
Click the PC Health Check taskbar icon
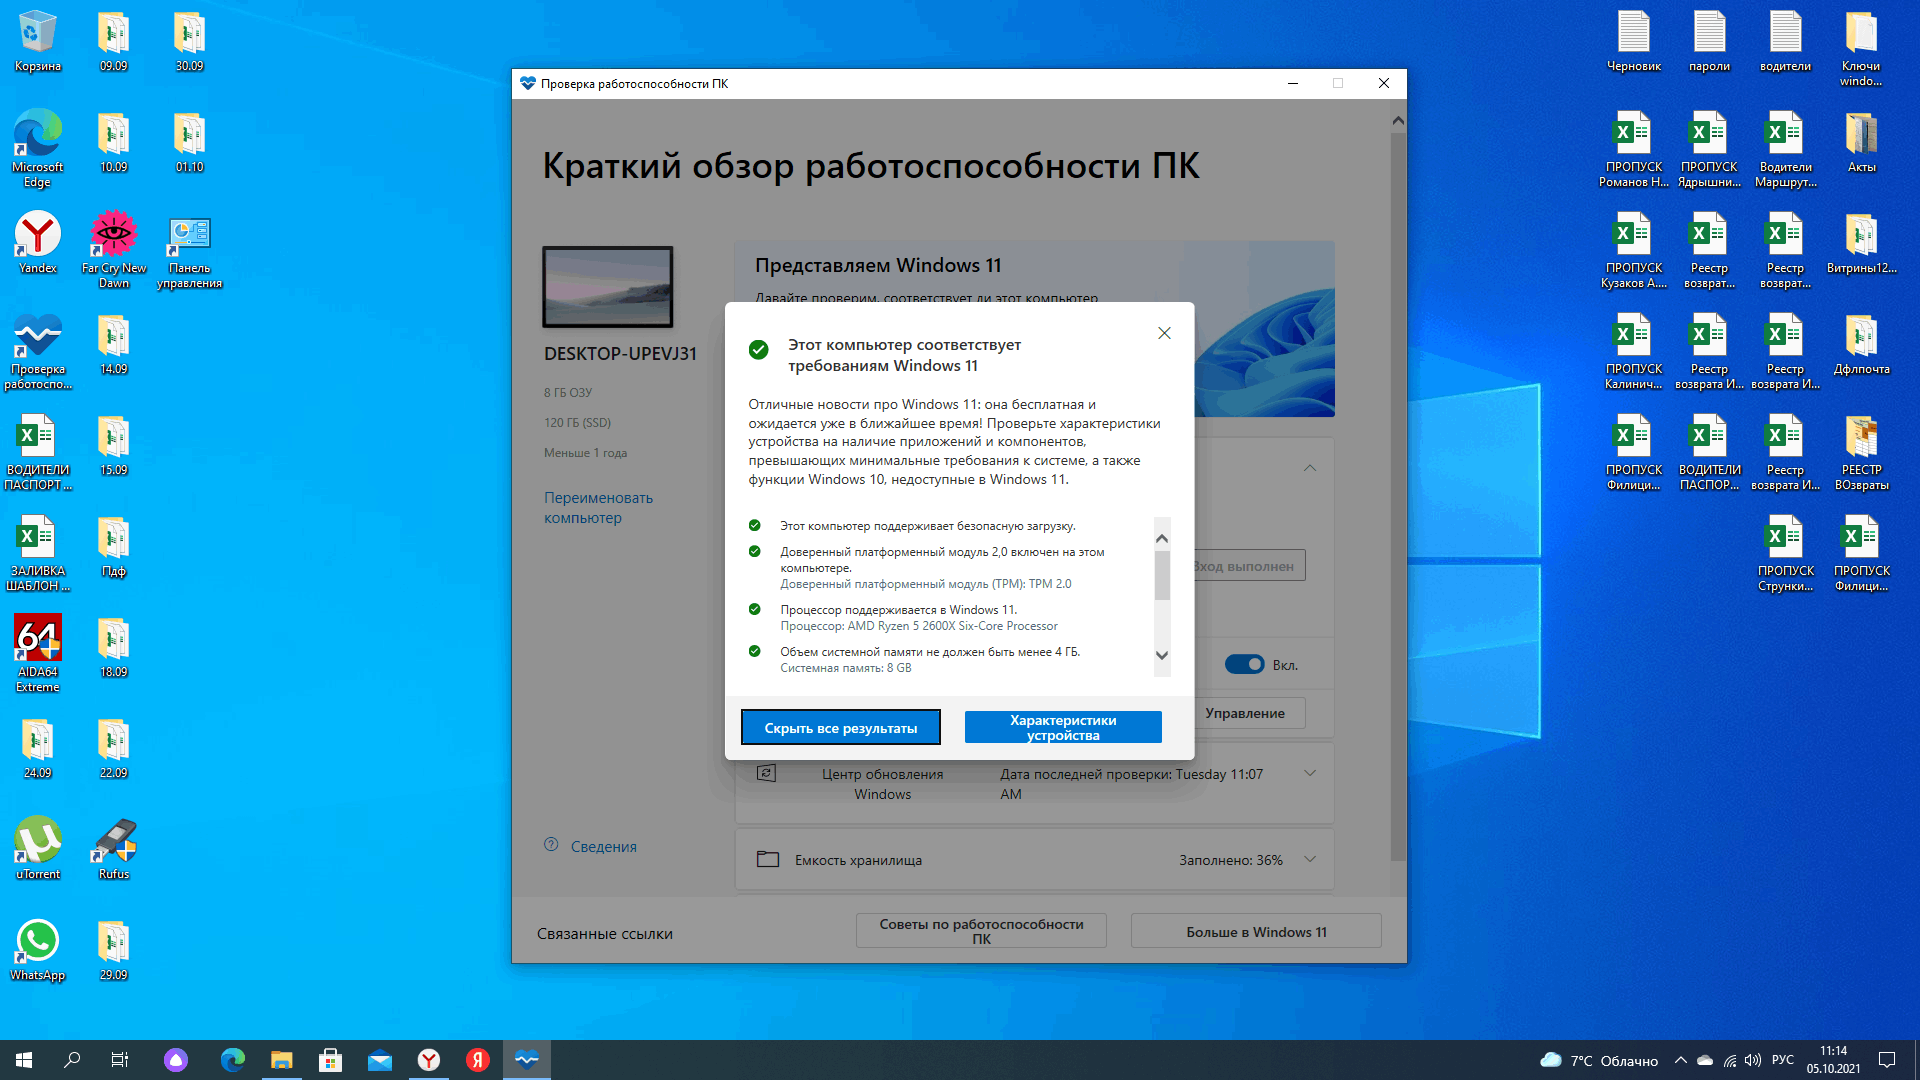(527, 1060)
